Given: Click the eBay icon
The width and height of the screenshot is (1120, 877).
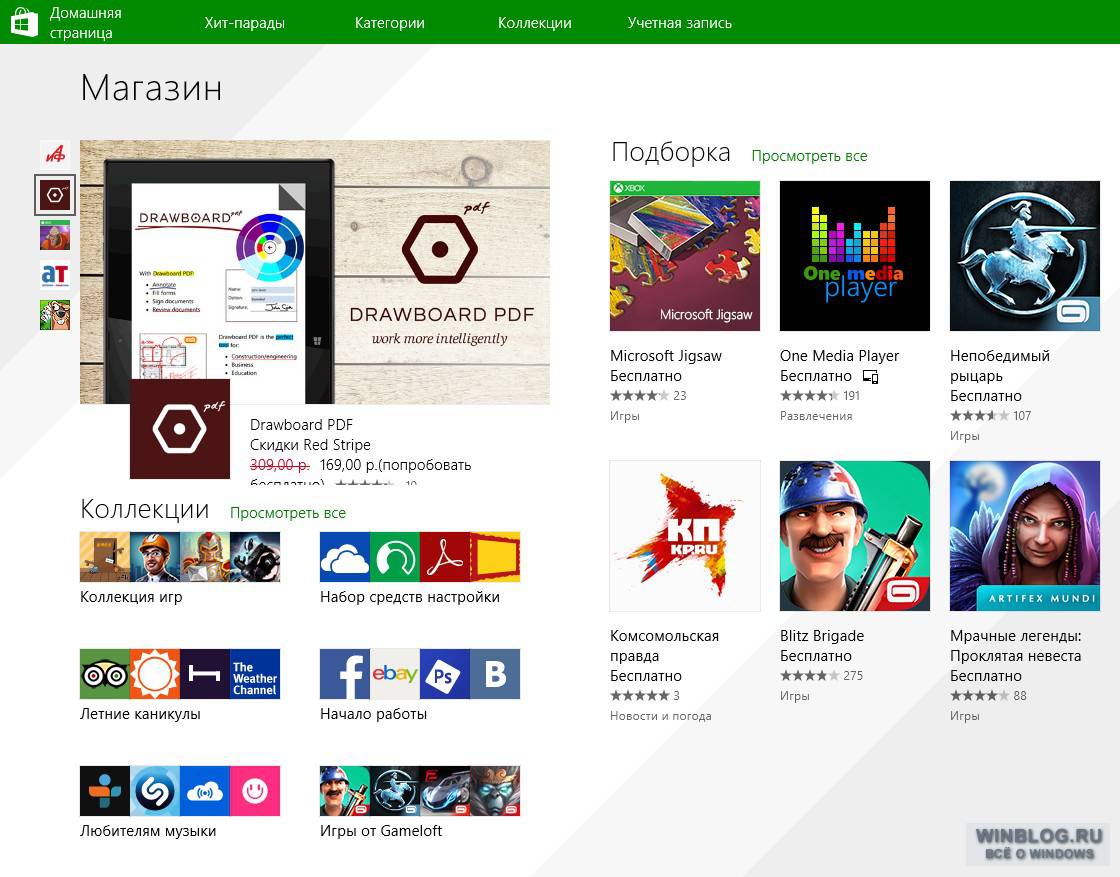Looking at the screenshot, I should [x=395, y=674].
